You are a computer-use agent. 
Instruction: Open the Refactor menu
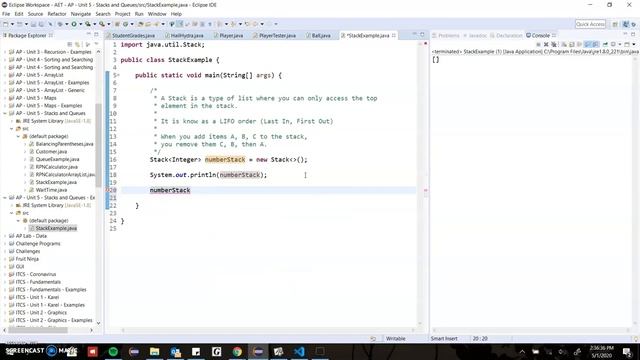(57, 14)
